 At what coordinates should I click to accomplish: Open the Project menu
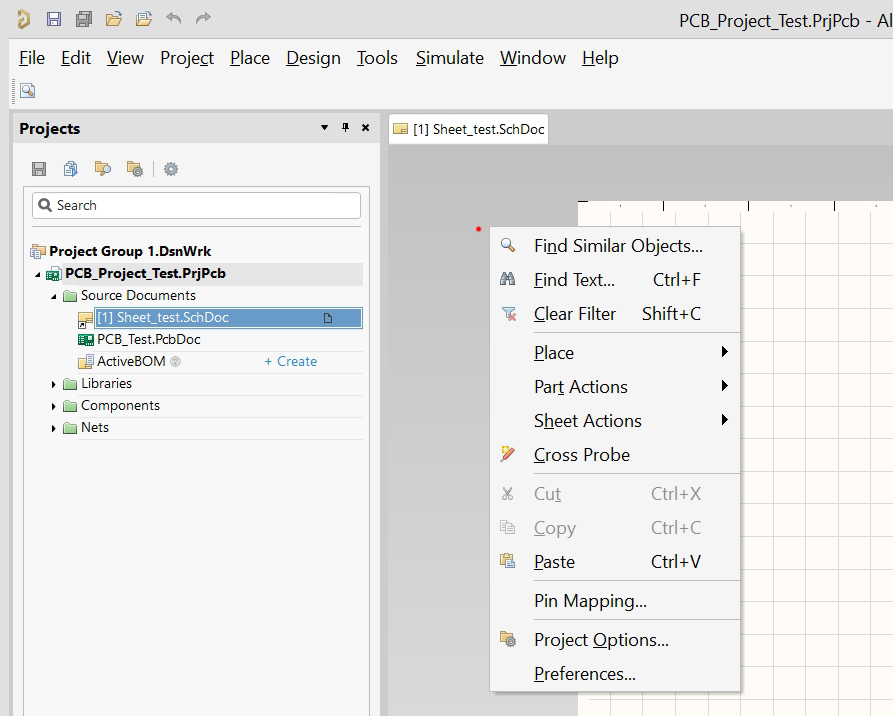click(x=187, y=58)
